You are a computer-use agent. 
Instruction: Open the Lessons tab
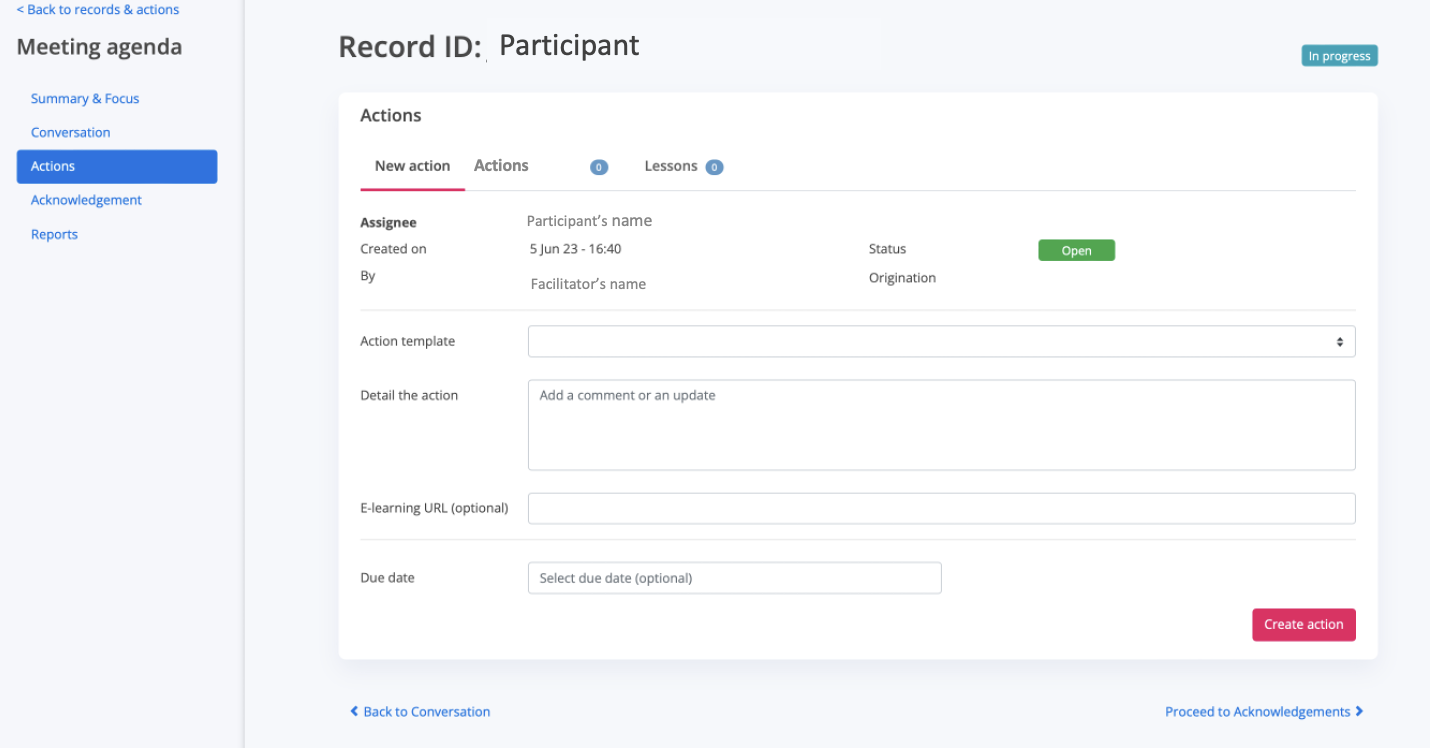pyautogui.click(x=670, y=166)
